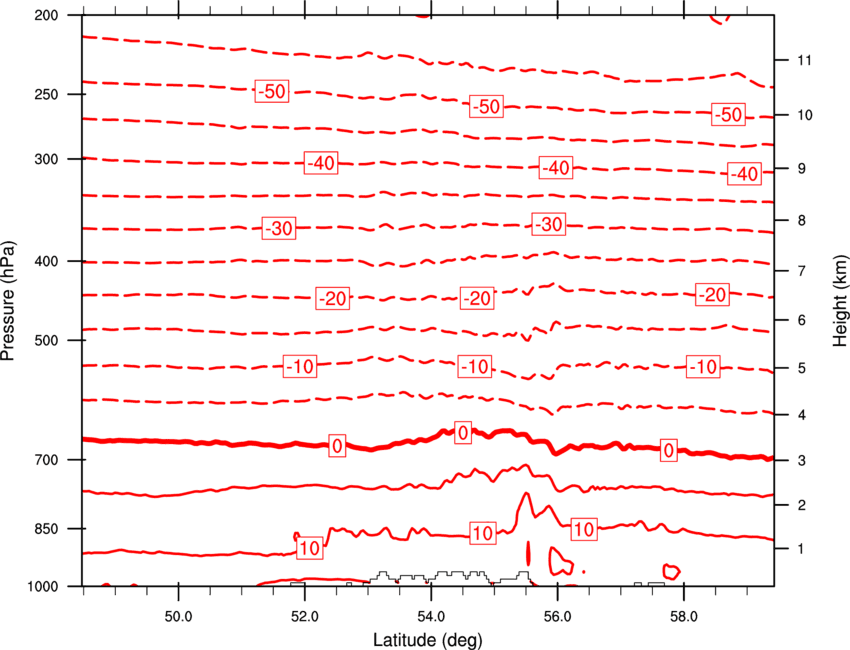Click the rightmost -20 contour label box
The width and height of the screenshot is (850, 650).
tap(712, 294)
